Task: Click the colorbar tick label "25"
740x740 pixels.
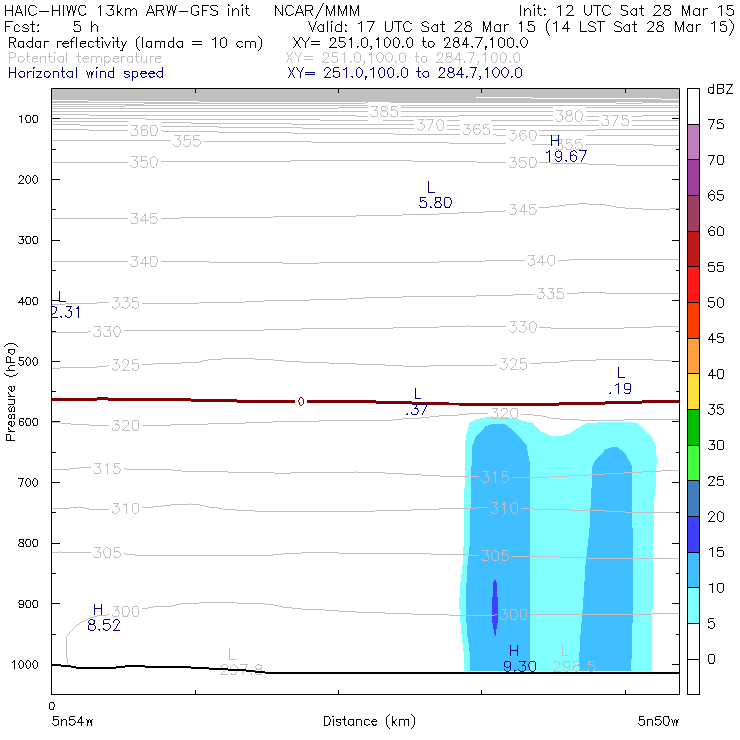Action: pos(715,481)
